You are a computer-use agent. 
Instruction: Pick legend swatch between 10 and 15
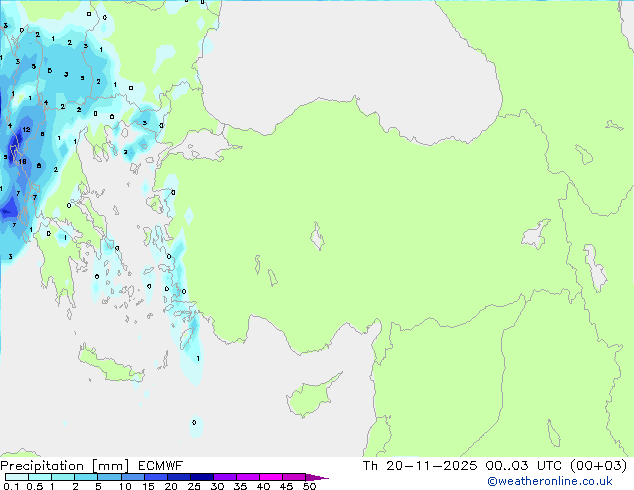[132, 477]
